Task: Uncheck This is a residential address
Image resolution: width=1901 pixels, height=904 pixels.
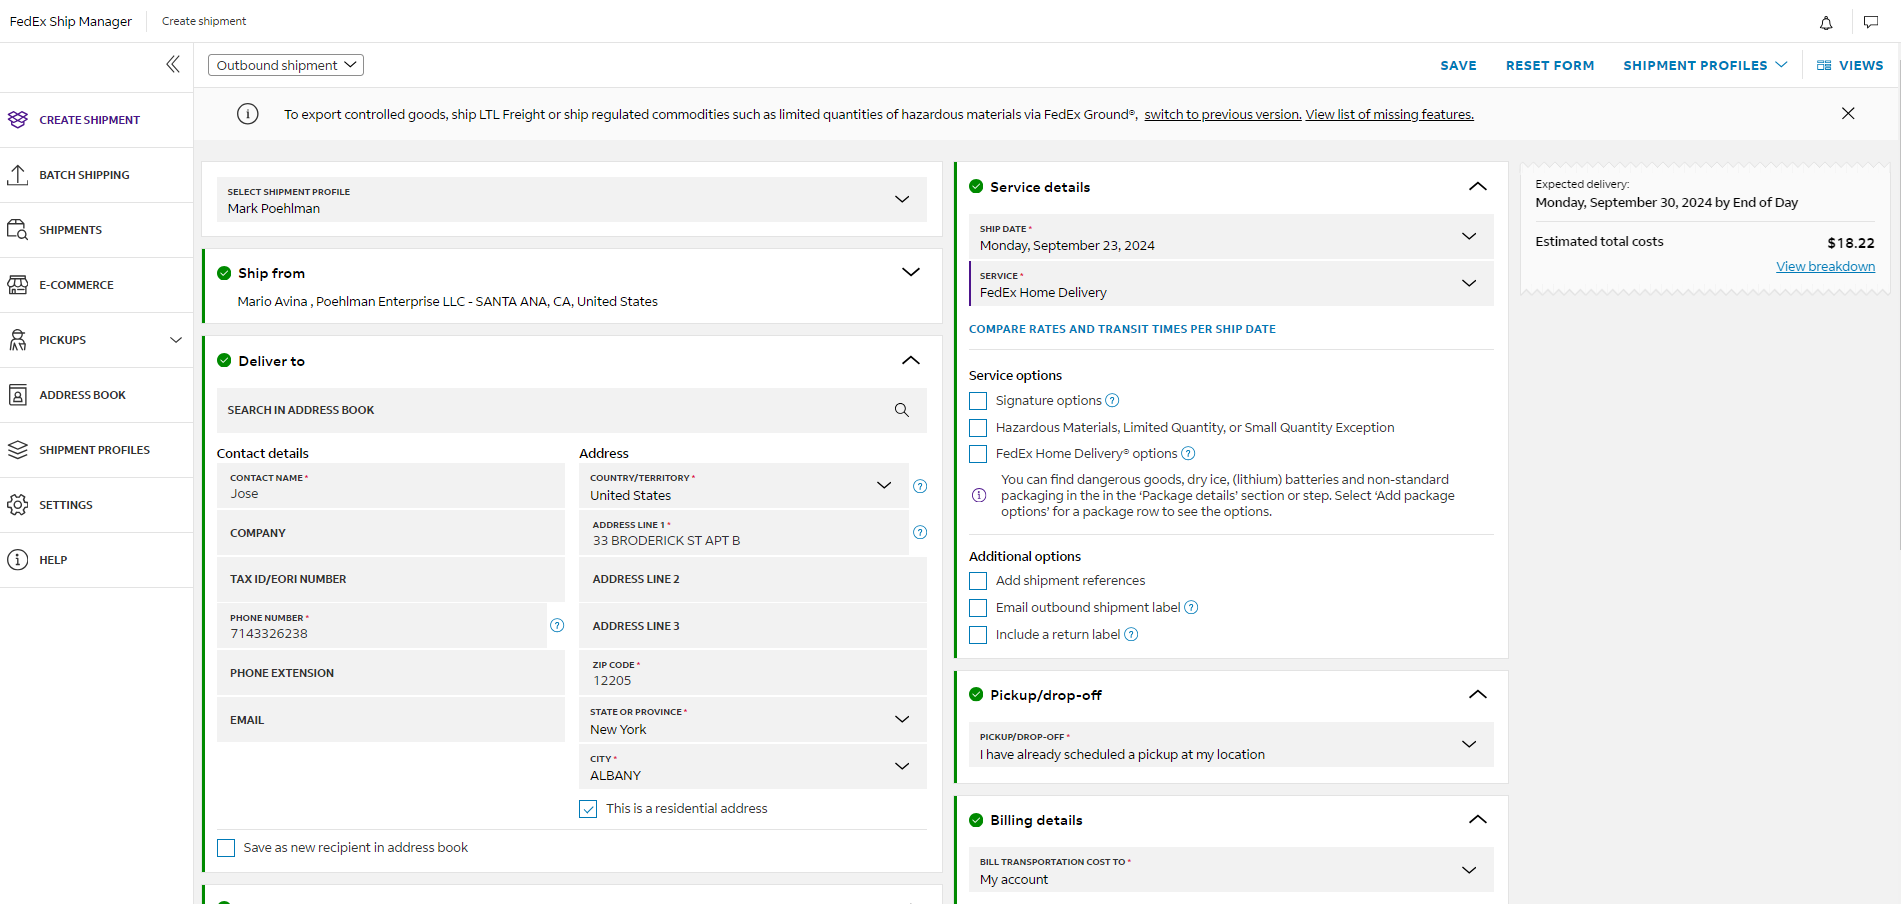Action: [588, 809]
